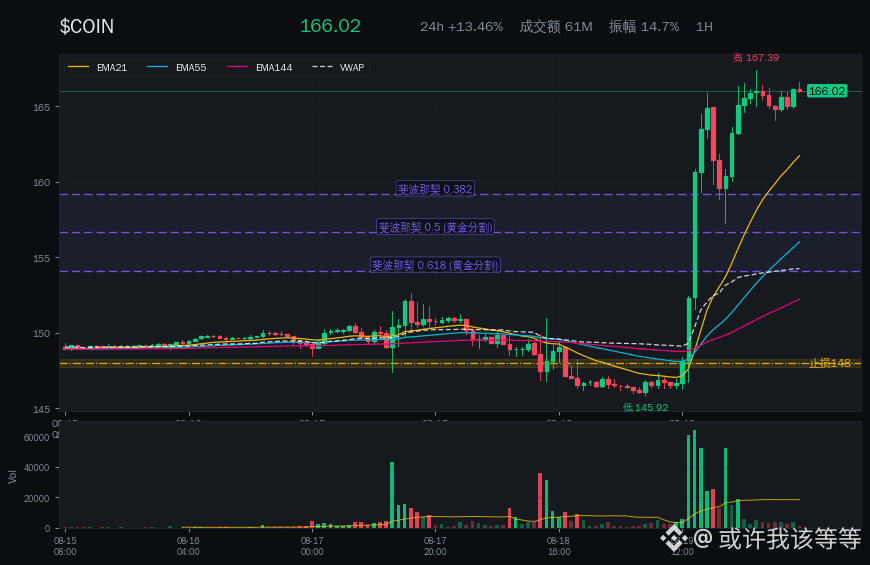Click the $COIN ticker title
The width and height of the screenshot is (870, 565).
pyautogui.click(x=87, y=26)
